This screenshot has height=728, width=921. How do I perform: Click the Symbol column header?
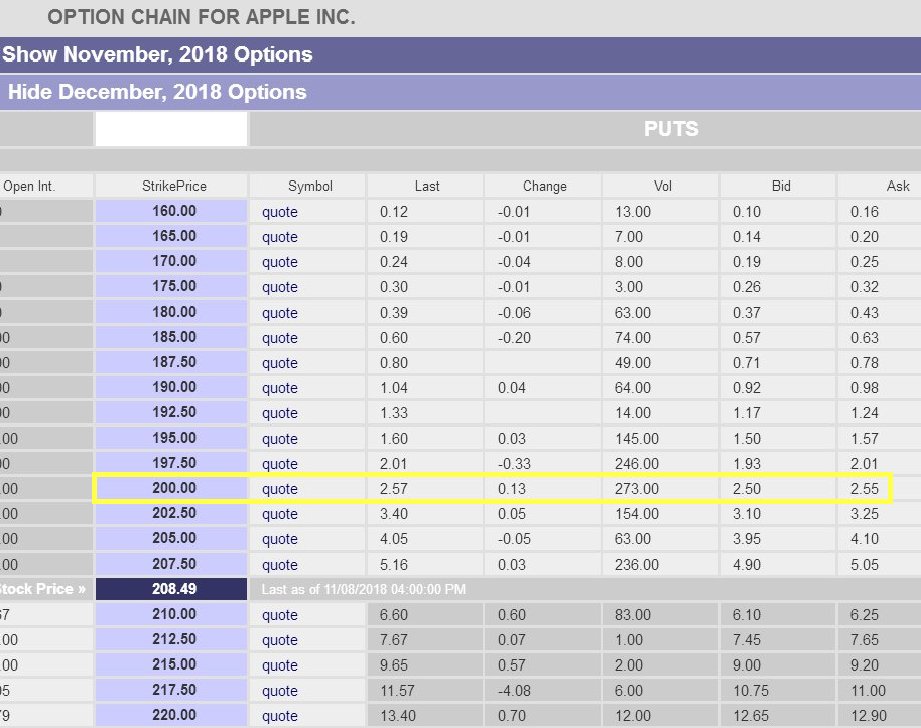point(310,186)
